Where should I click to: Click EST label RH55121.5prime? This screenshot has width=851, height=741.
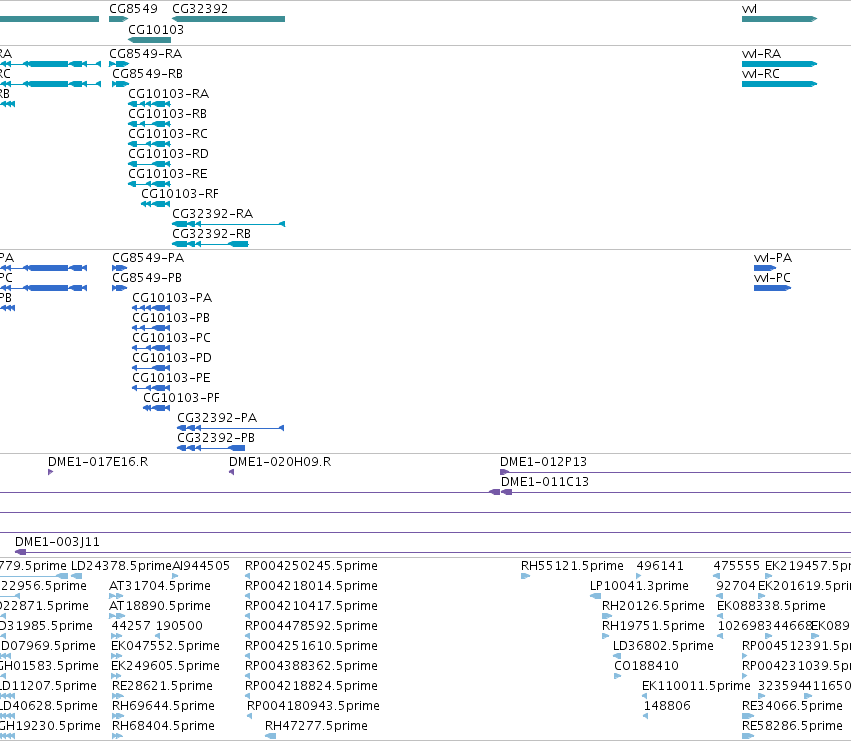[572, 566]
